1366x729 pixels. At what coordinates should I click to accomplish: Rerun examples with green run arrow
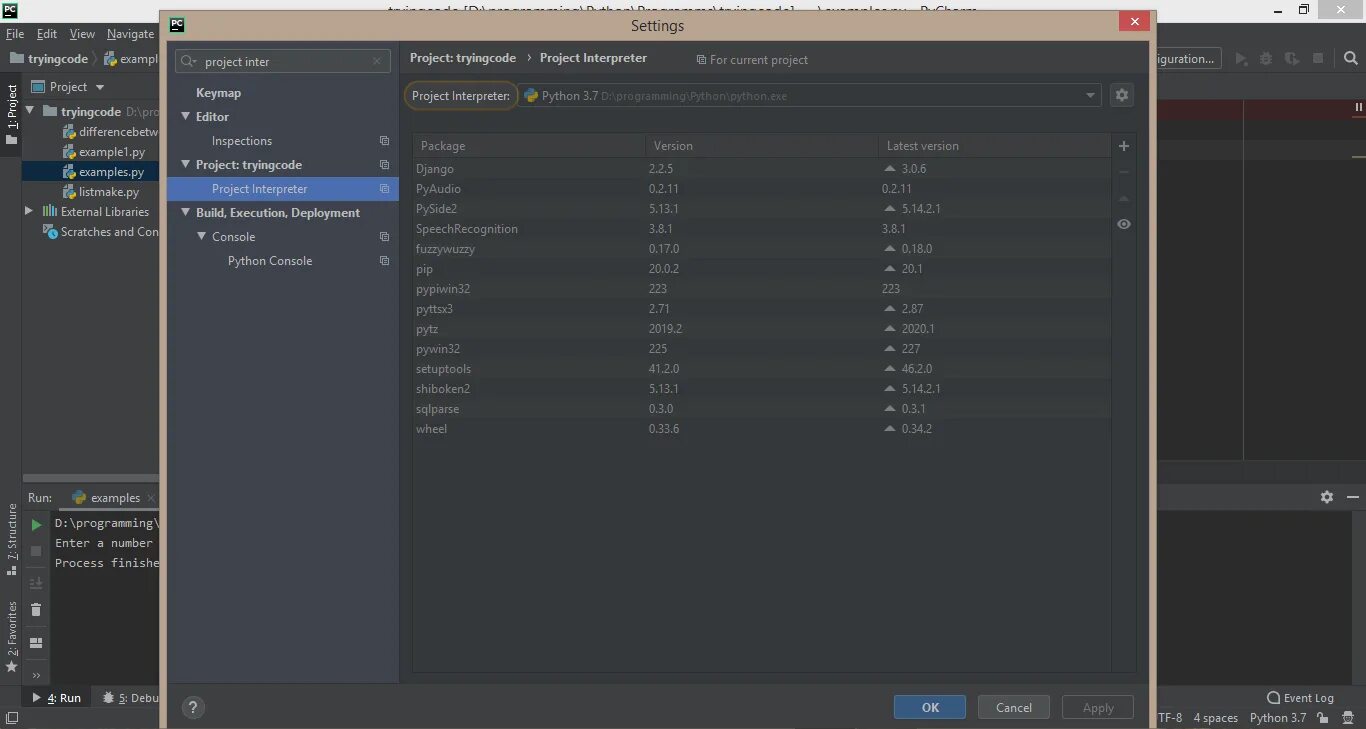[x=36, y=524]
